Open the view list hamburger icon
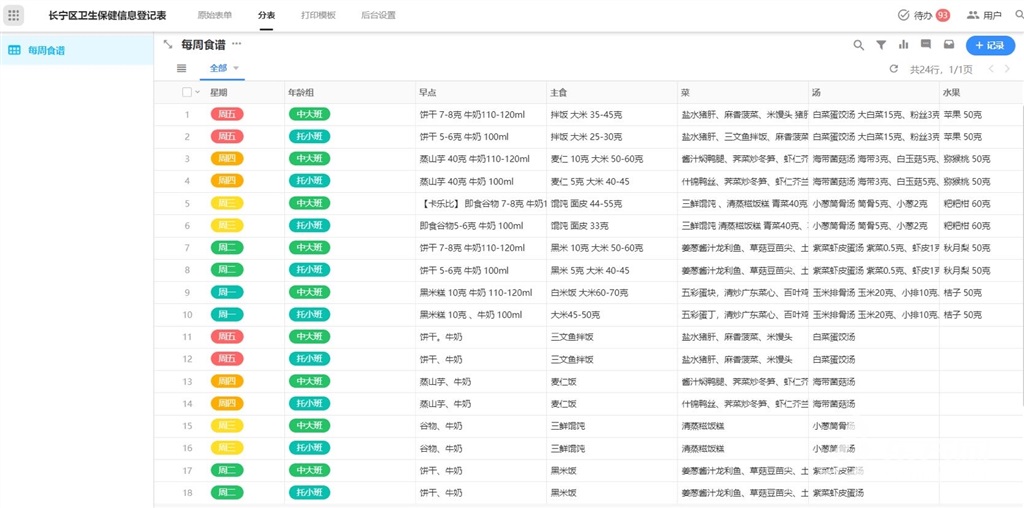This screenshot has height=508, width=1024. 181,69
